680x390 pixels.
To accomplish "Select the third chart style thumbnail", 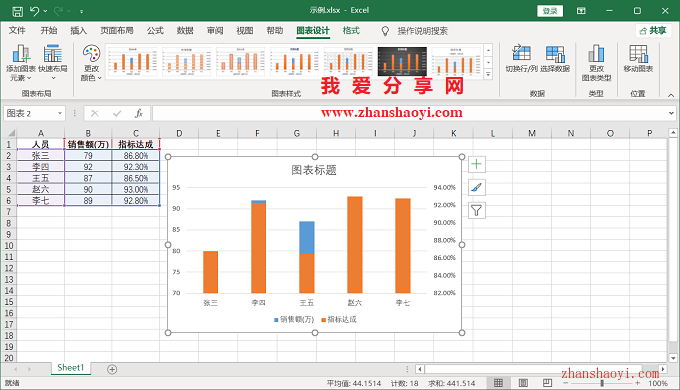I will (x=240, y=62).
